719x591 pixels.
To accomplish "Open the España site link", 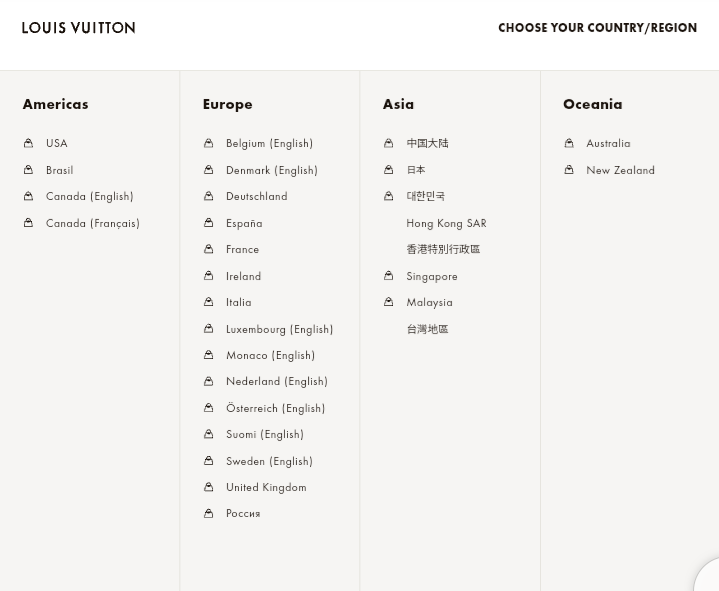I will [x=244, y=223].
